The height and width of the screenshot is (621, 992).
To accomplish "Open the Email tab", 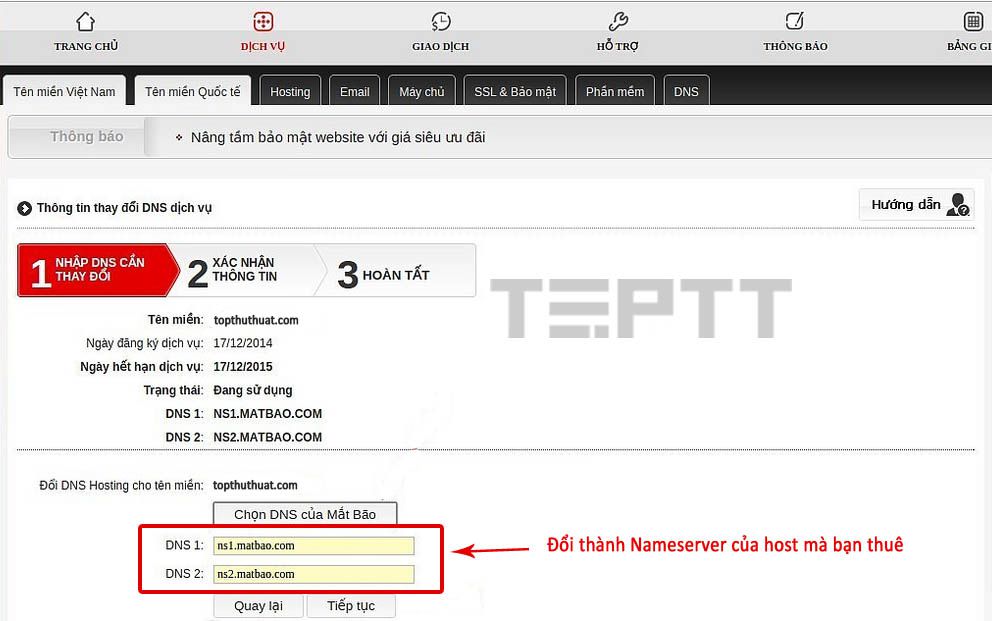I will 354,92.
